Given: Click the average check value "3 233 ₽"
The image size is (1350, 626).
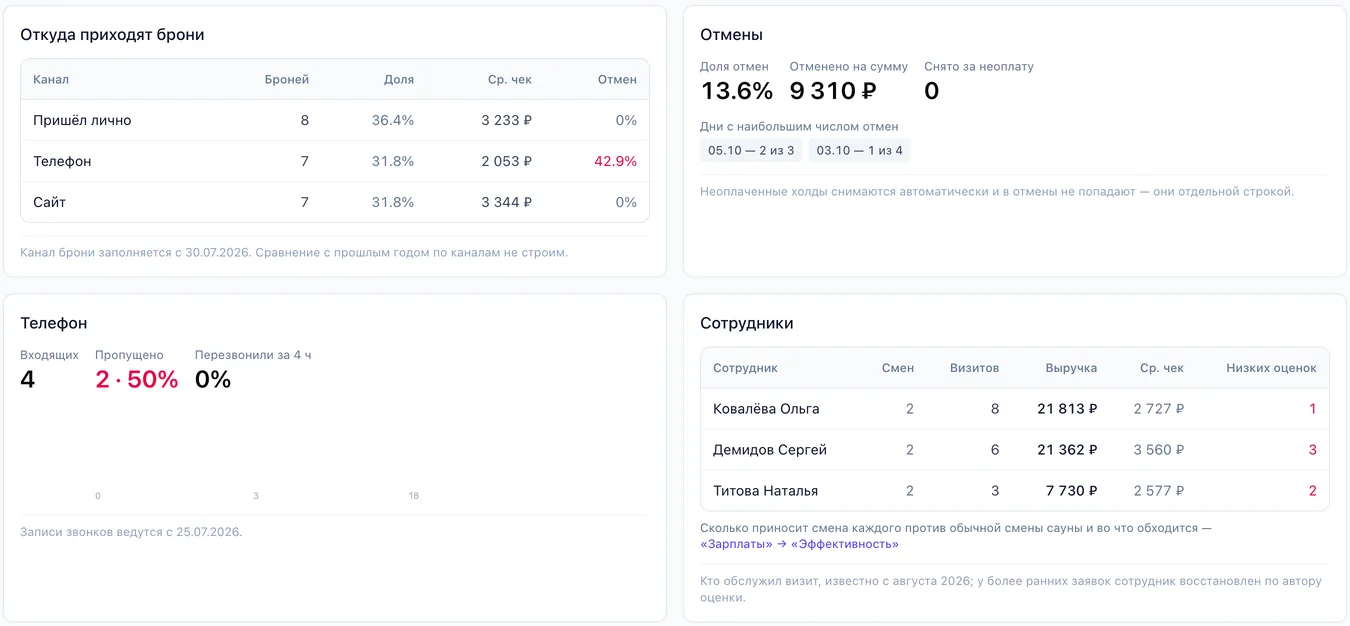Looking at the screenshot, I should click(506, 120).
